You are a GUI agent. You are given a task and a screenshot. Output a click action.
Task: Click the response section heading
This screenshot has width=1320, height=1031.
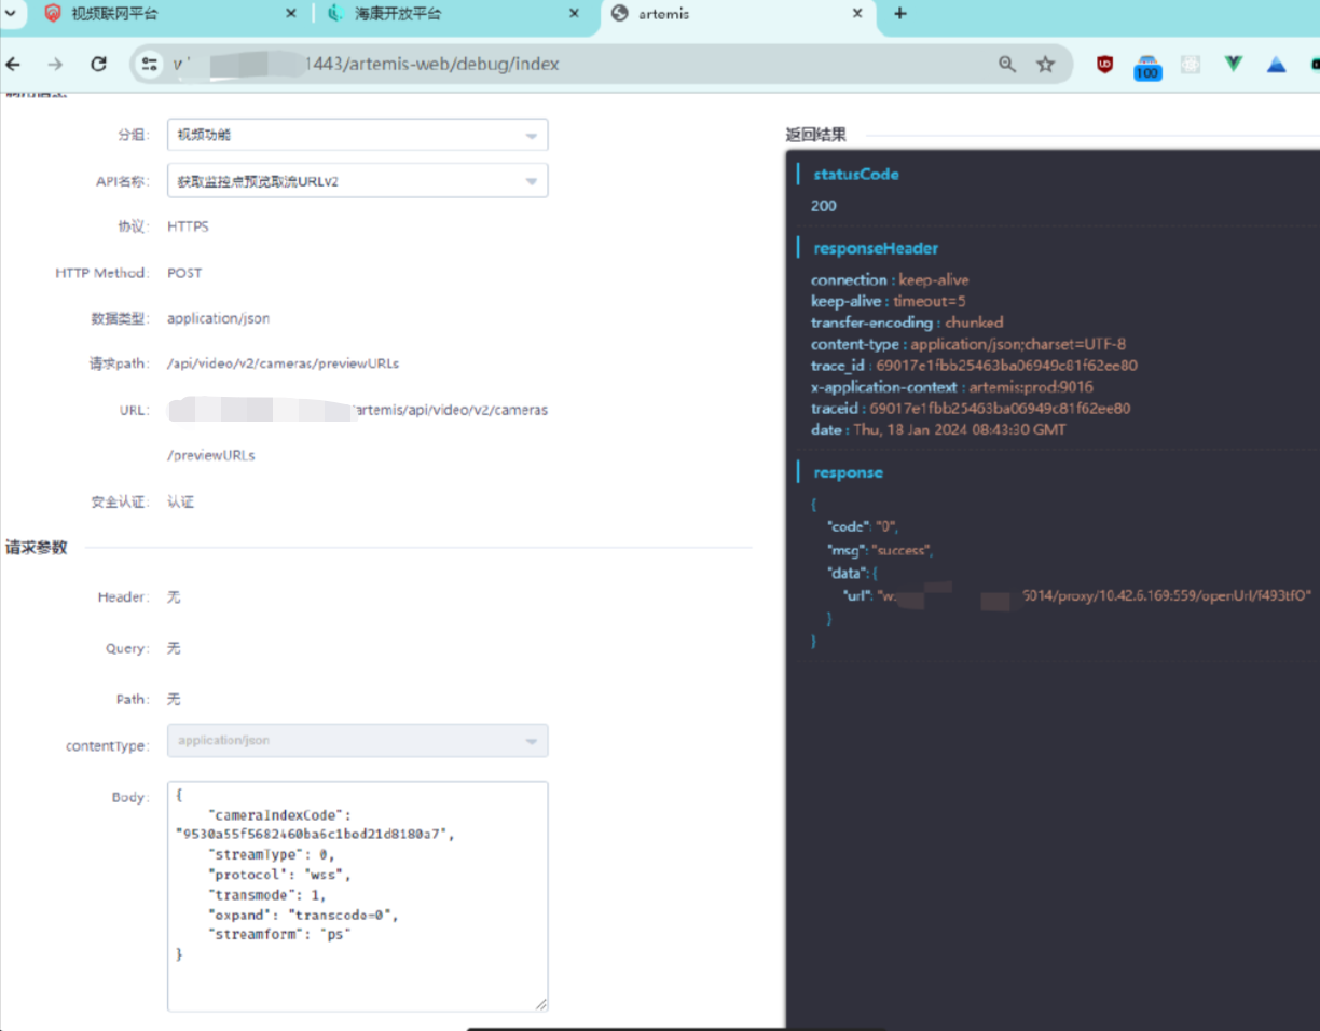tap(848, 472)
